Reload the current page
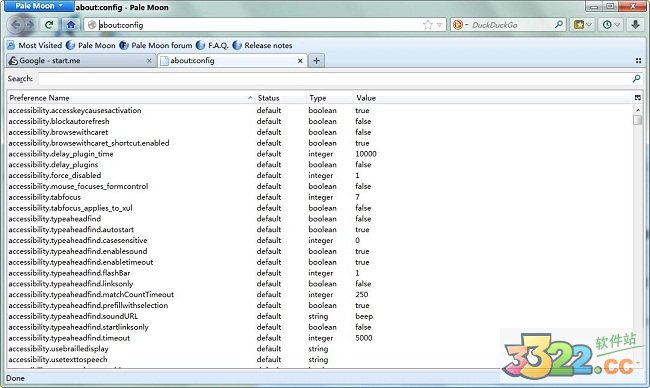 [49, 25]
